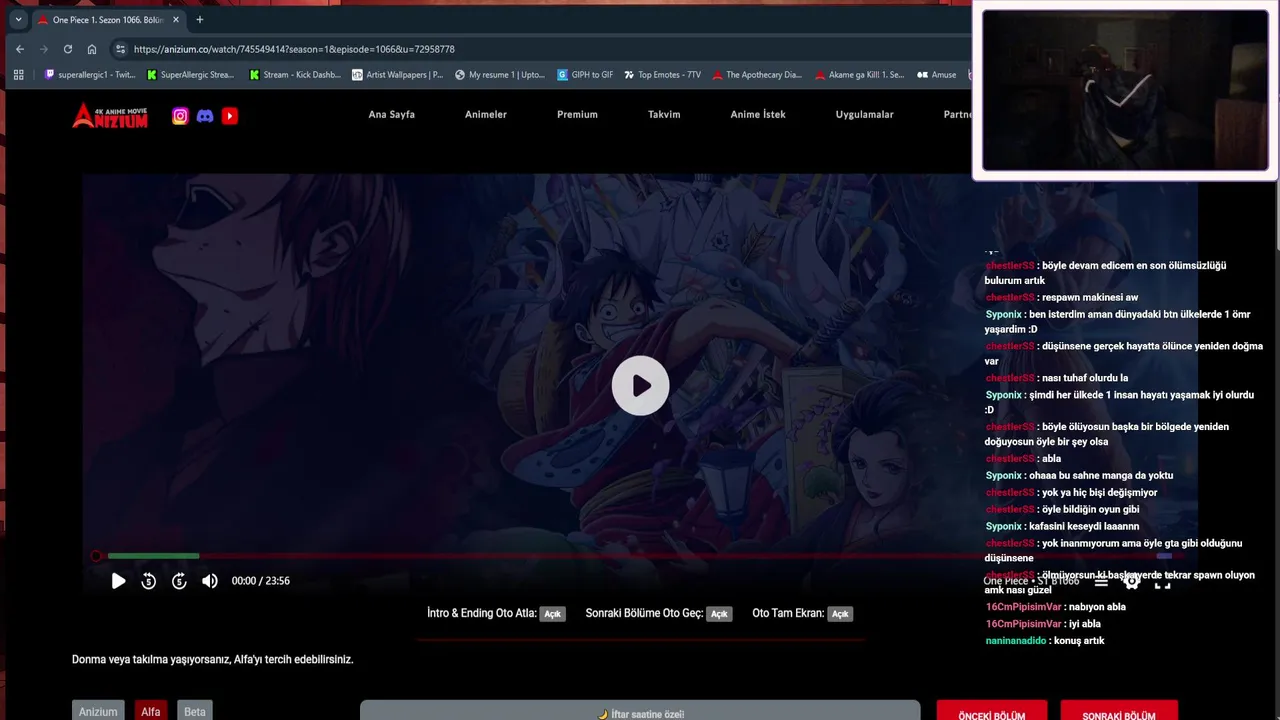
Task: Open Anizium Discord server icon
Action: (x=205, y=116)
